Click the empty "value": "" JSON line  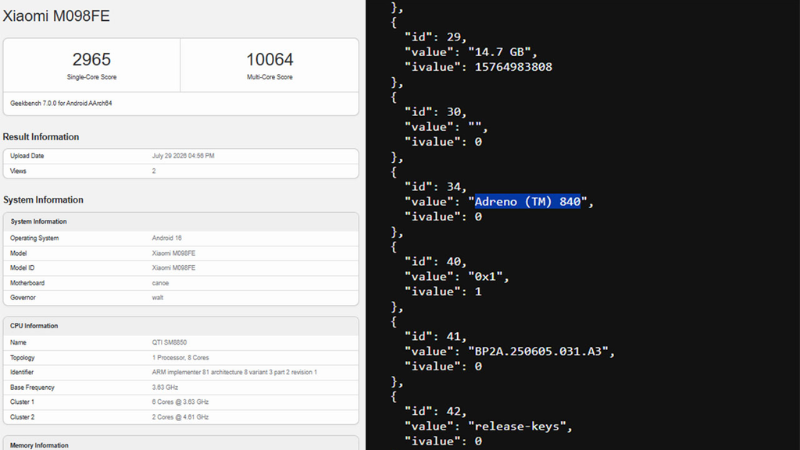coord(446,127)
